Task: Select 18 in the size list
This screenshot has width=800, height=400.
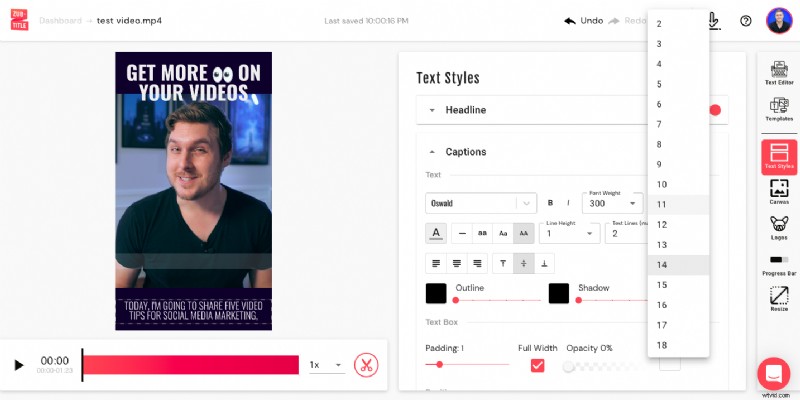Action: coord(678,345)
